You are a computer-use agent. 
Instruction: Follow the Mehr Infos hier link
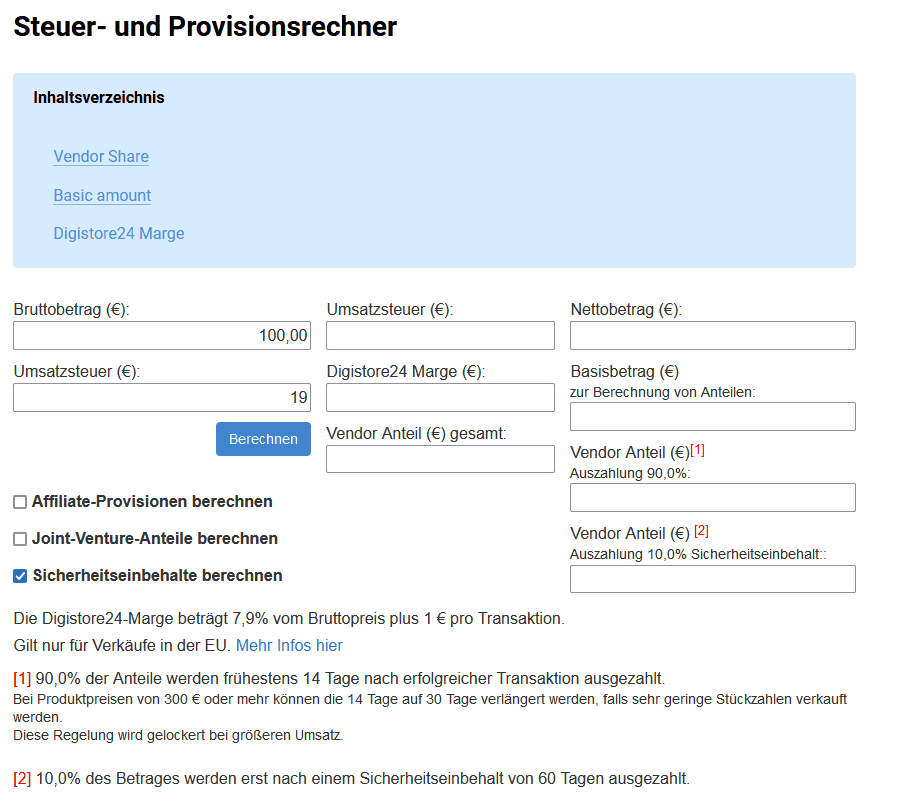click(x=289, y=645)
